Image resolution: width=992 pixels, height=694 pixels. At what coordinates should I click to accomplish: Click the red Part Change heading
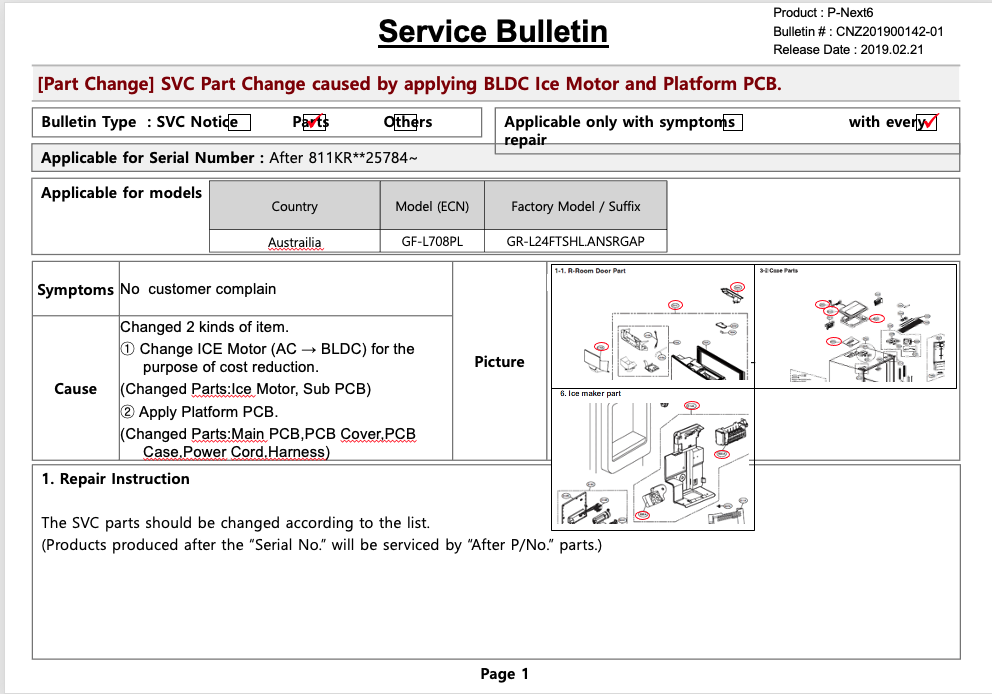point(409,84)
